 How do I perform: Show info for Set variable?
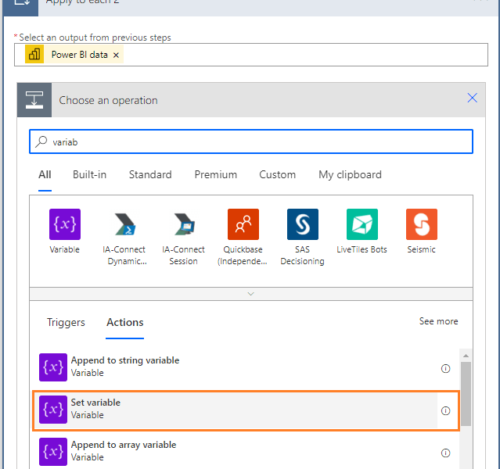click(446, 411)
